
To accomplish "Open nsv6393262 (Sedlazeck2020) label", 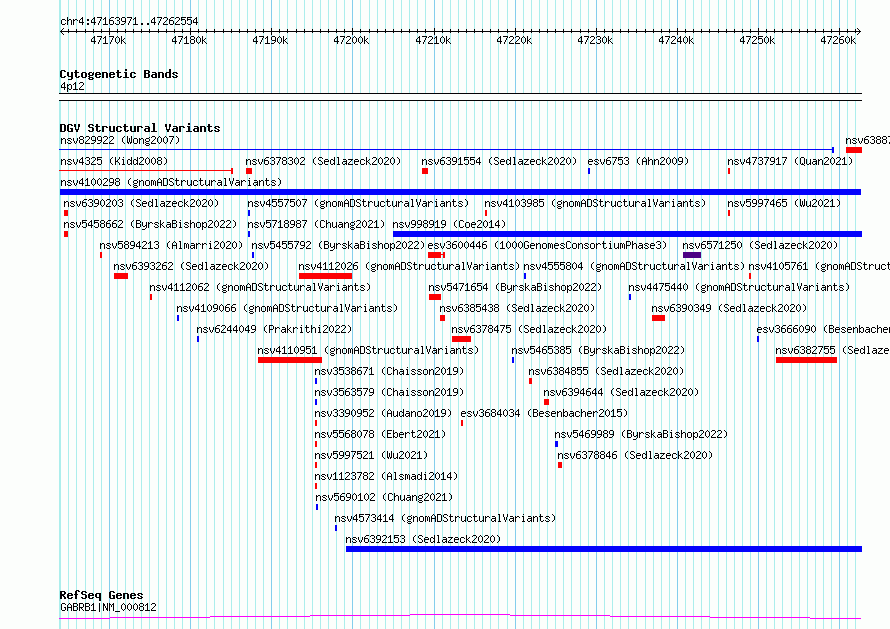I will 191,266.
